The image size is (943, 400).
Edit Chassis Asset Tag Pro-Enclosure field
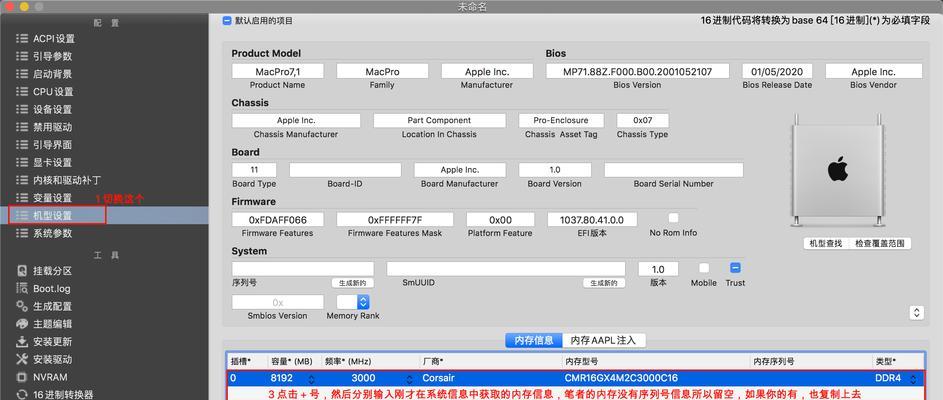[561, 120]
